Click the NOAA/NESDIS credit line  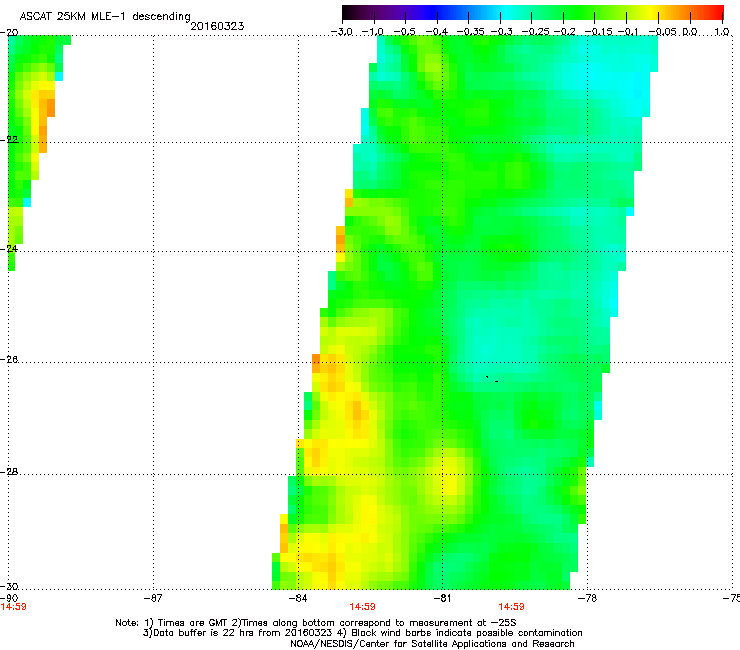(432, 644)
